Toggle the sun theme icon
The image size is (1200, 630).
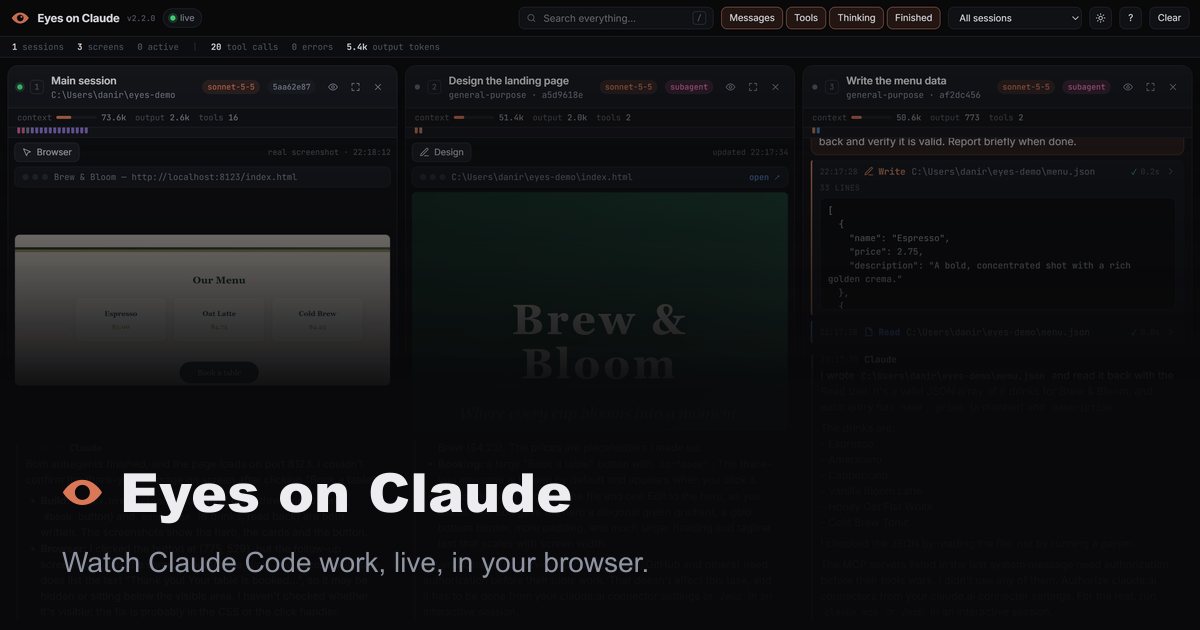(x=1101, y=18)
